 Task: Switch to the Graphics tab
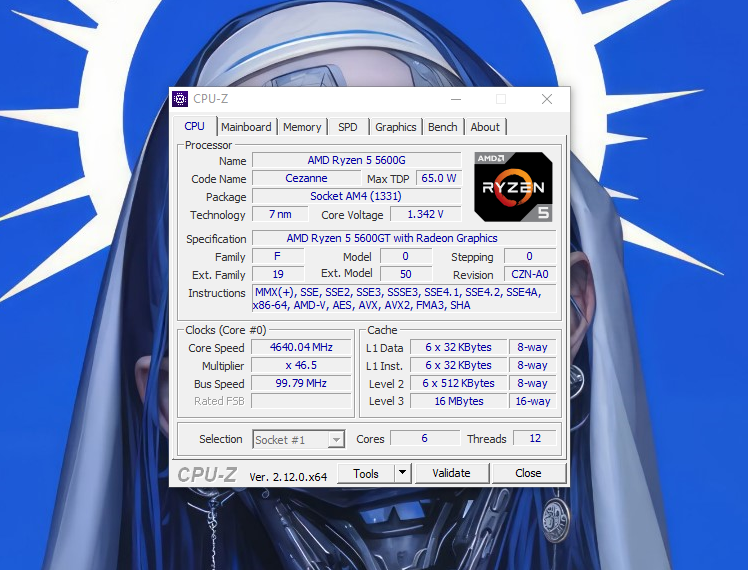click(x=395, y=127)
